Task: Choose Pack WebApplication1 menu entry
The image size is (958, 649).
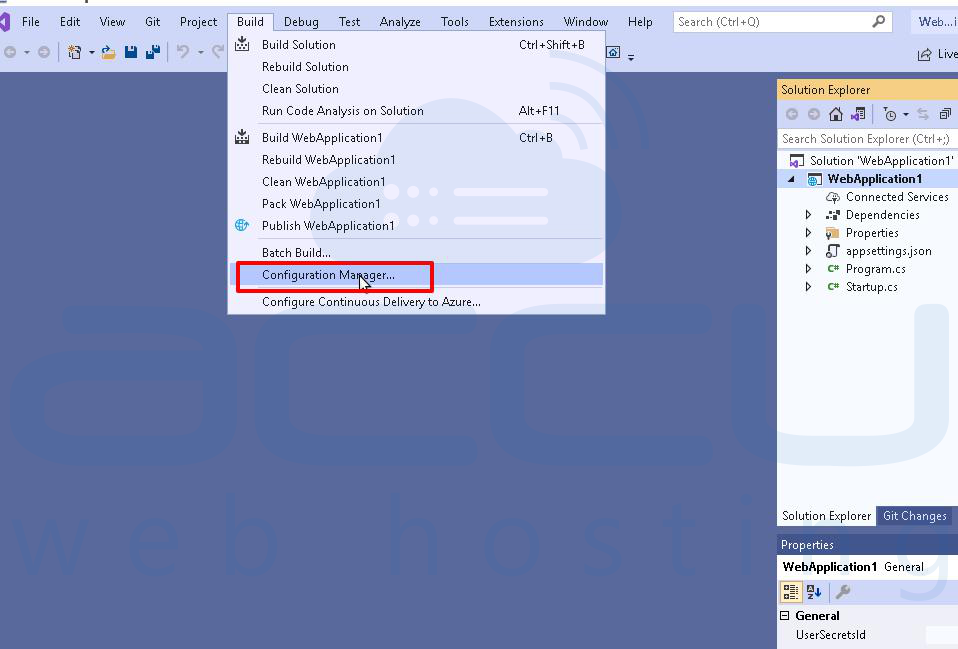Action: point(416,204)
